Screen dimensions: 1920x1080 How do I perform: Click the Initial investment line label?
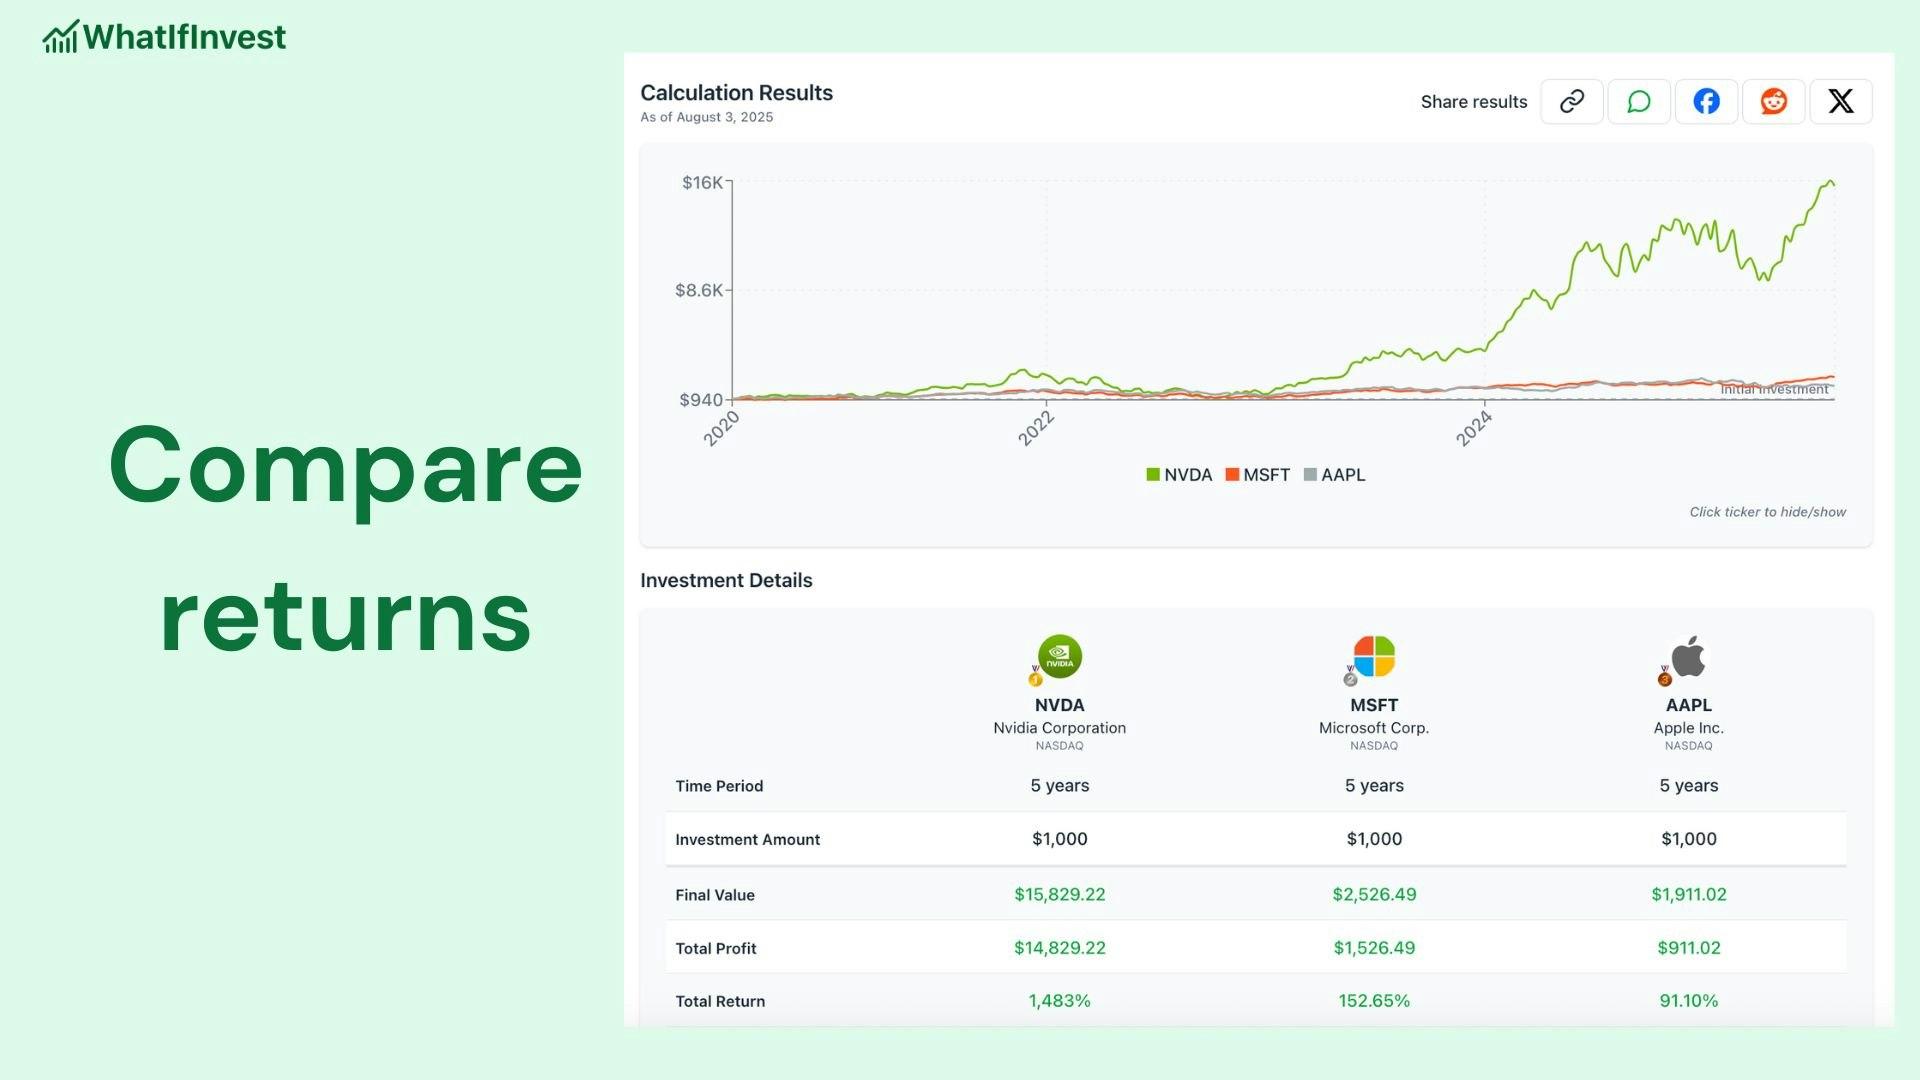1774,389
